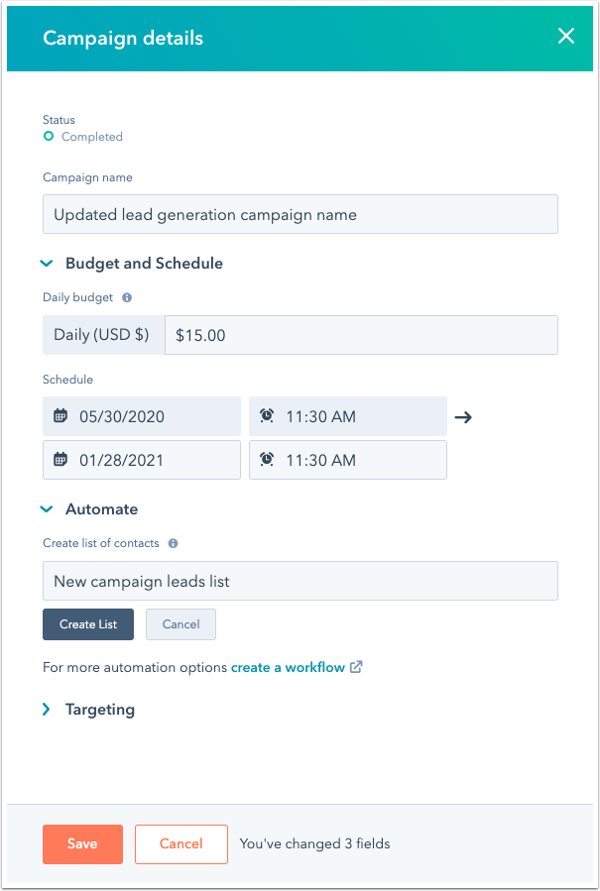Click the workflow link's external-link icon
600x891 pixels.
click(x=356, y=667)
